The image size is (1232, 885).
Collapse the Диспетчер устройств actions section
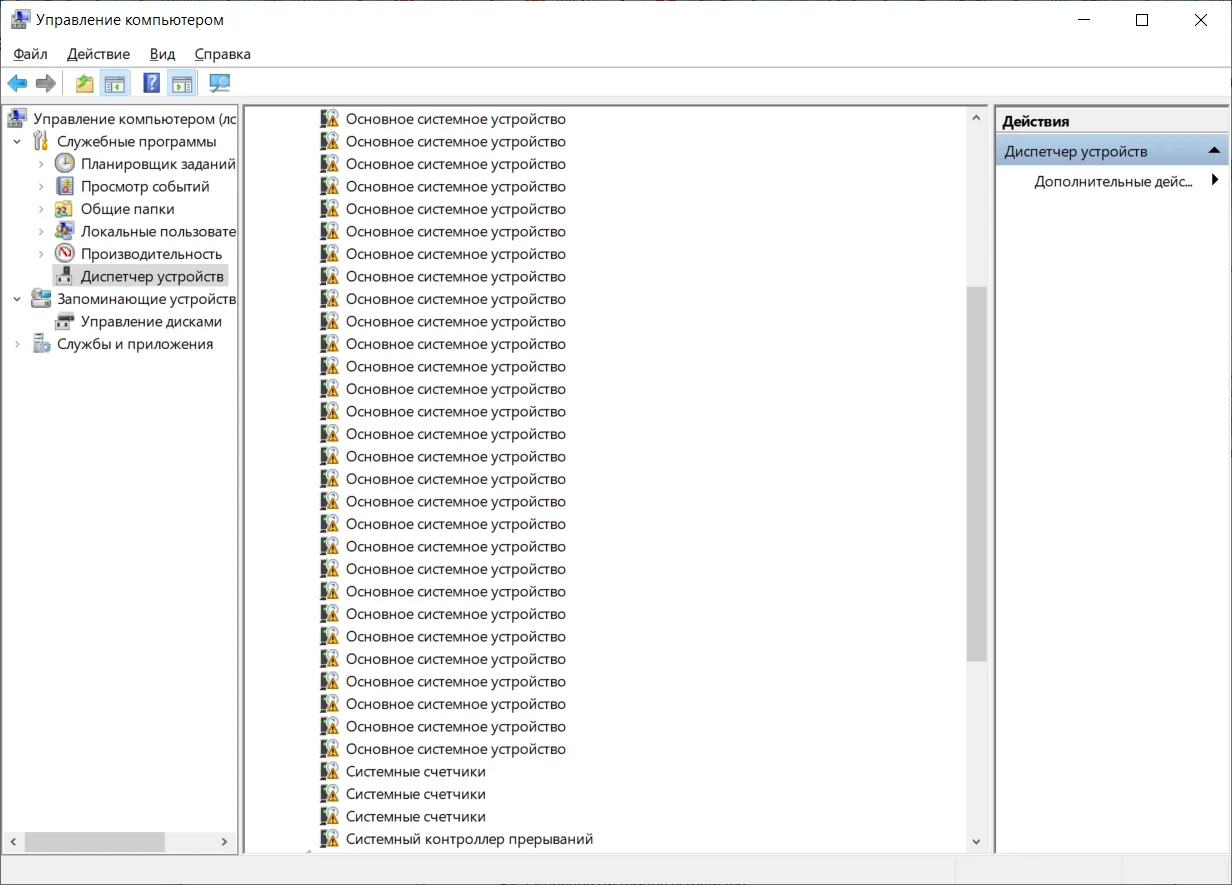coord(1214,151)
